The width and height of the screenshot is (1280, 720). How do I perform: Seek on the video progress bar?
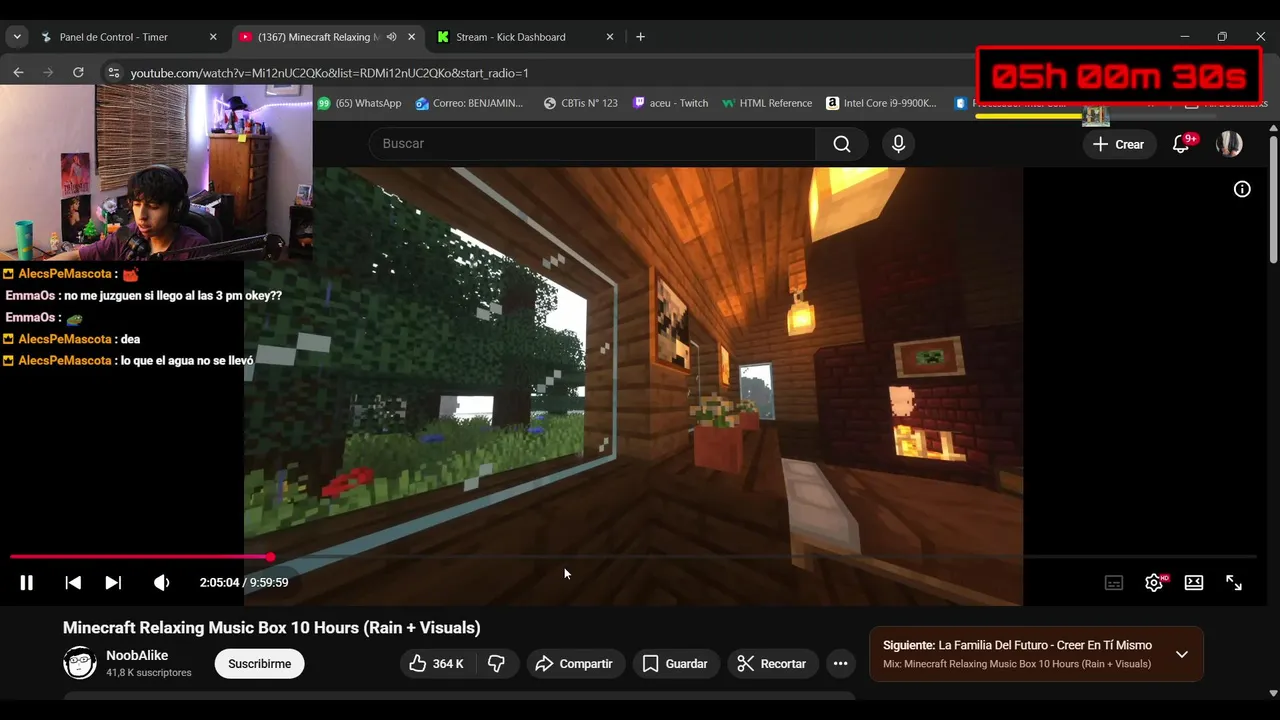pos(633,557)
